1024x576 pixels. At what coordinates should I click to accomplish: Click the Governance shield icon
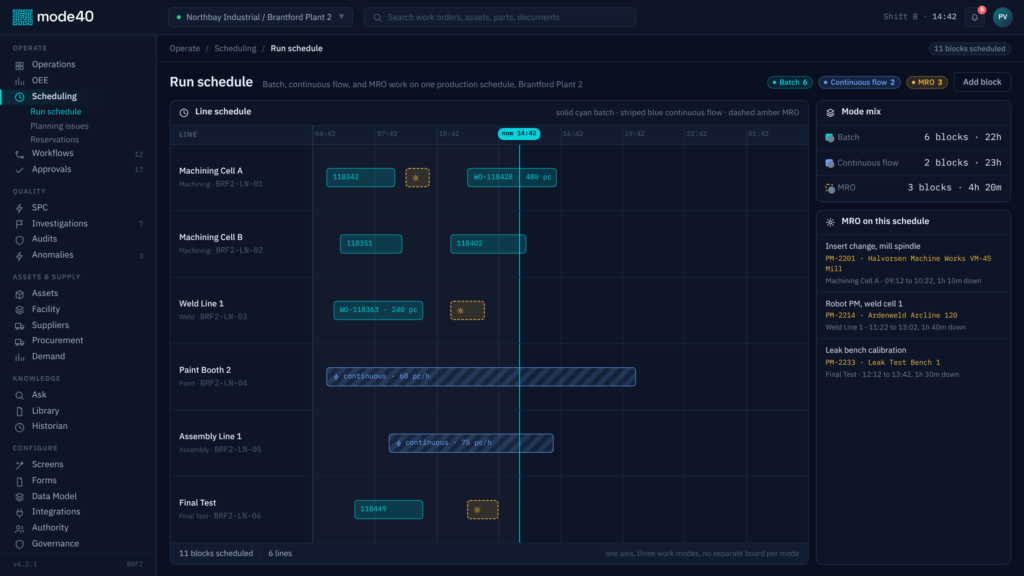[20, 544]
